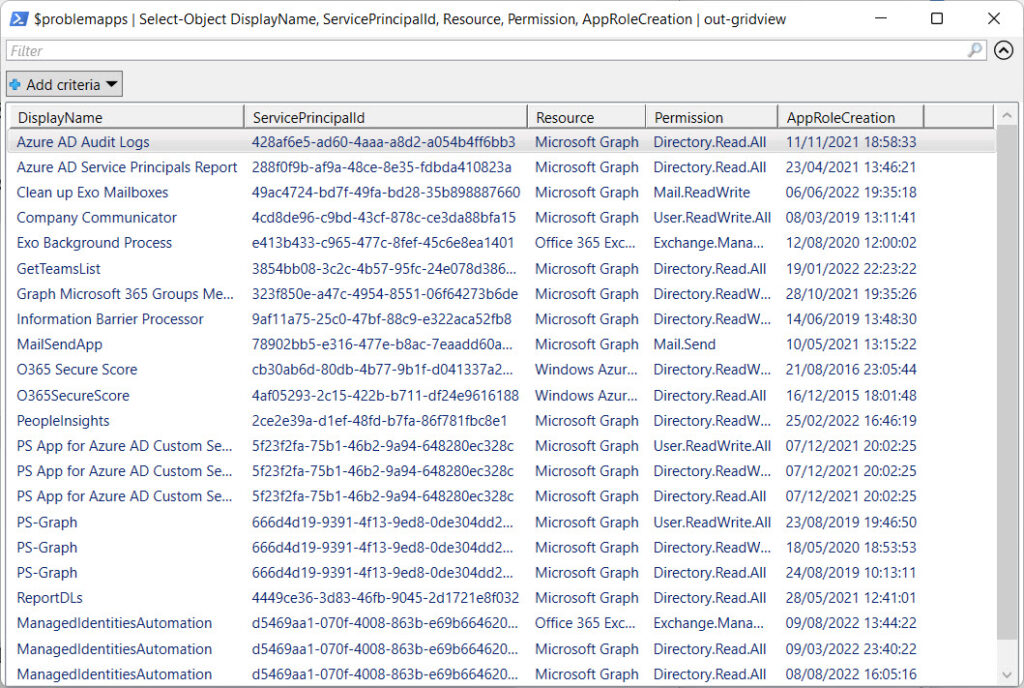Click the date 06/06/2022 19:35:18
The width and height of the screenshot is (1024, 688).
(x=851, y=193)
